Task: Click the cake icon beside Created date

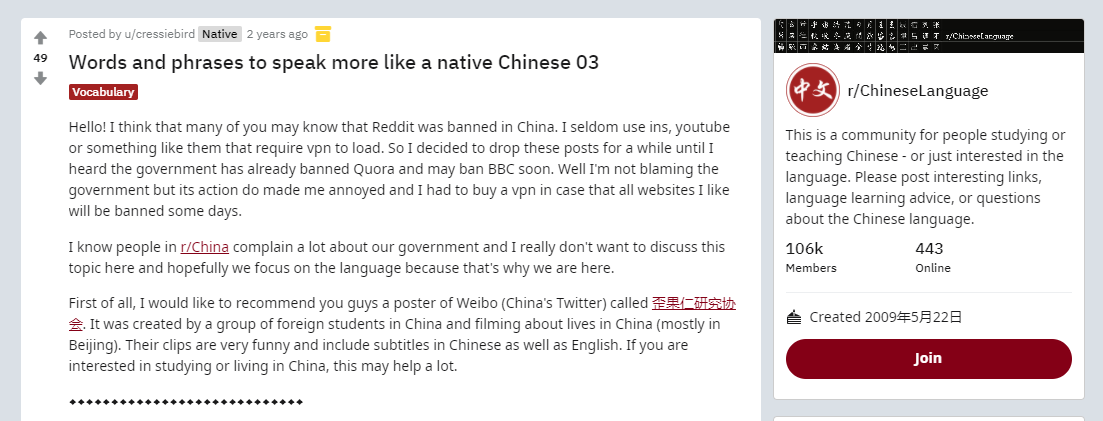Action: 793,317
